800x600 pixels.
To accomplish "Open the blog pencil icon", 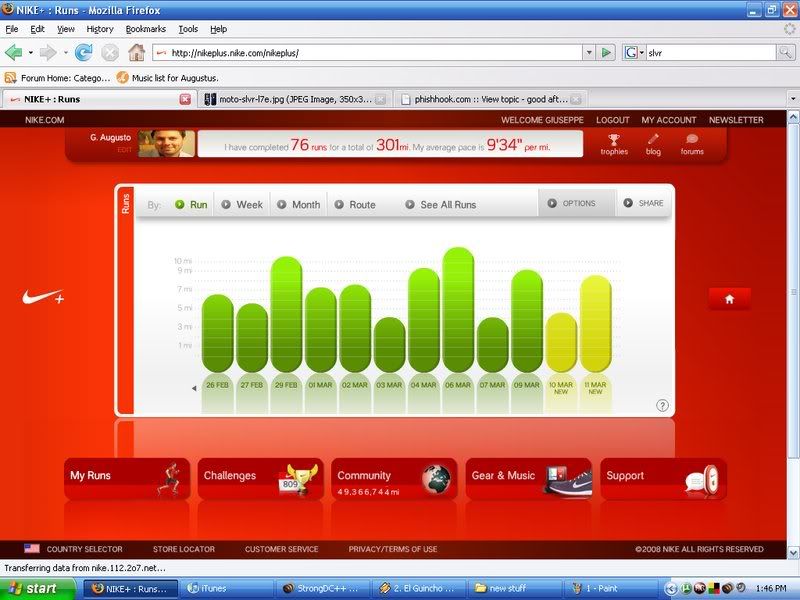I will click(x=653, y=140).
